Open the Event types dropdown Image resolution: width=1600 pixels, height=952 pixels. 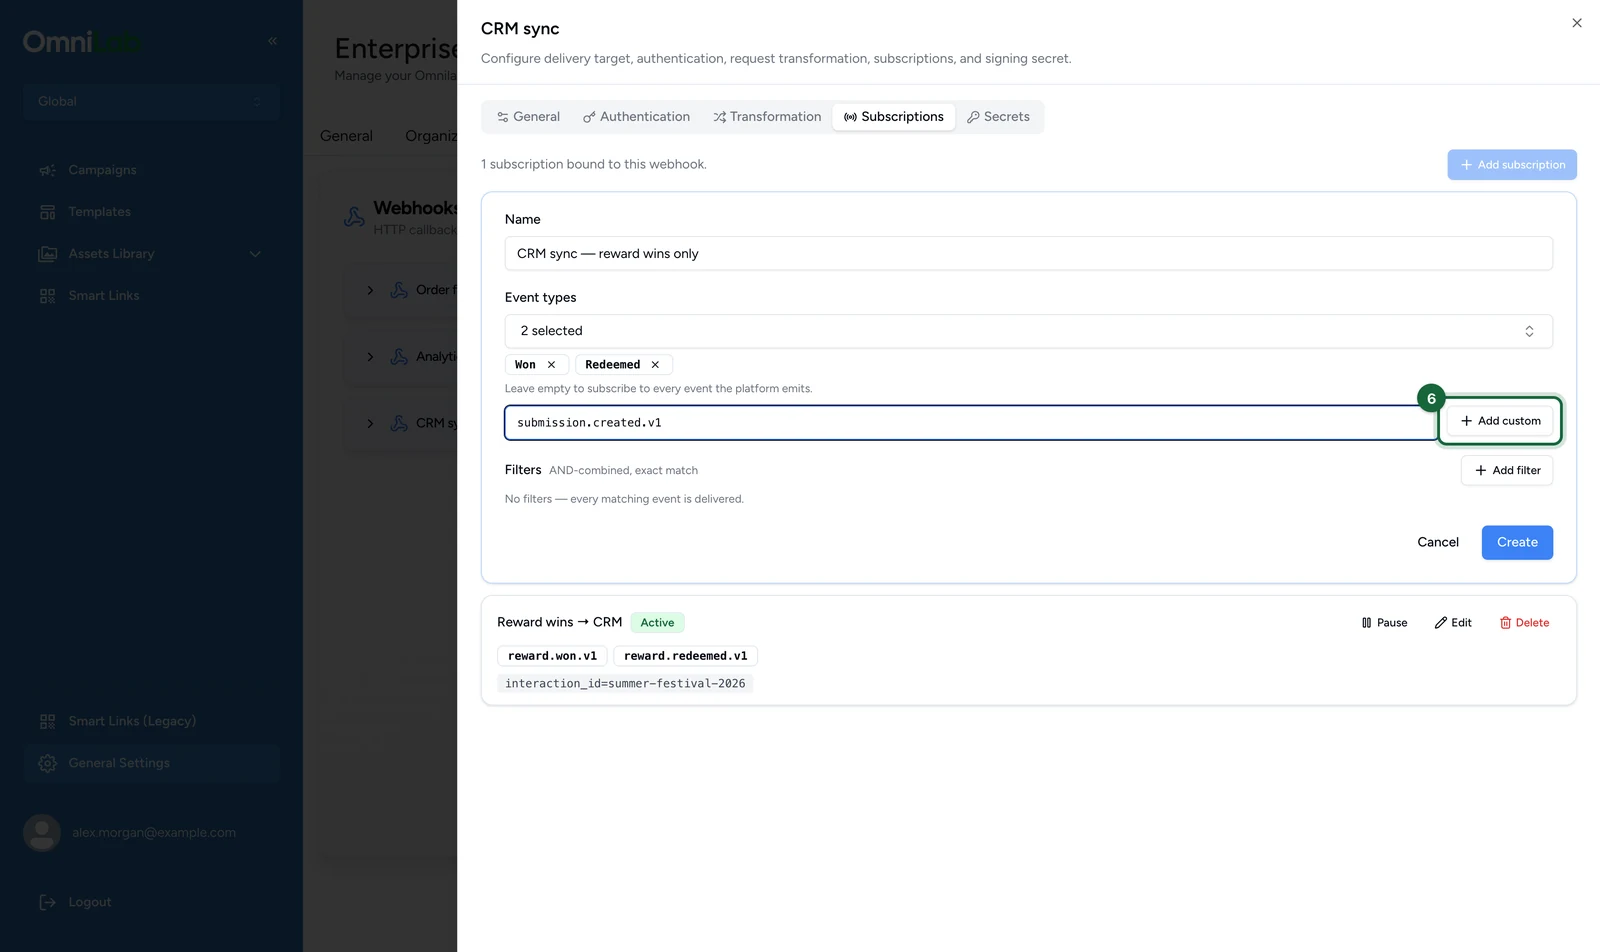tap(1028, 331)
